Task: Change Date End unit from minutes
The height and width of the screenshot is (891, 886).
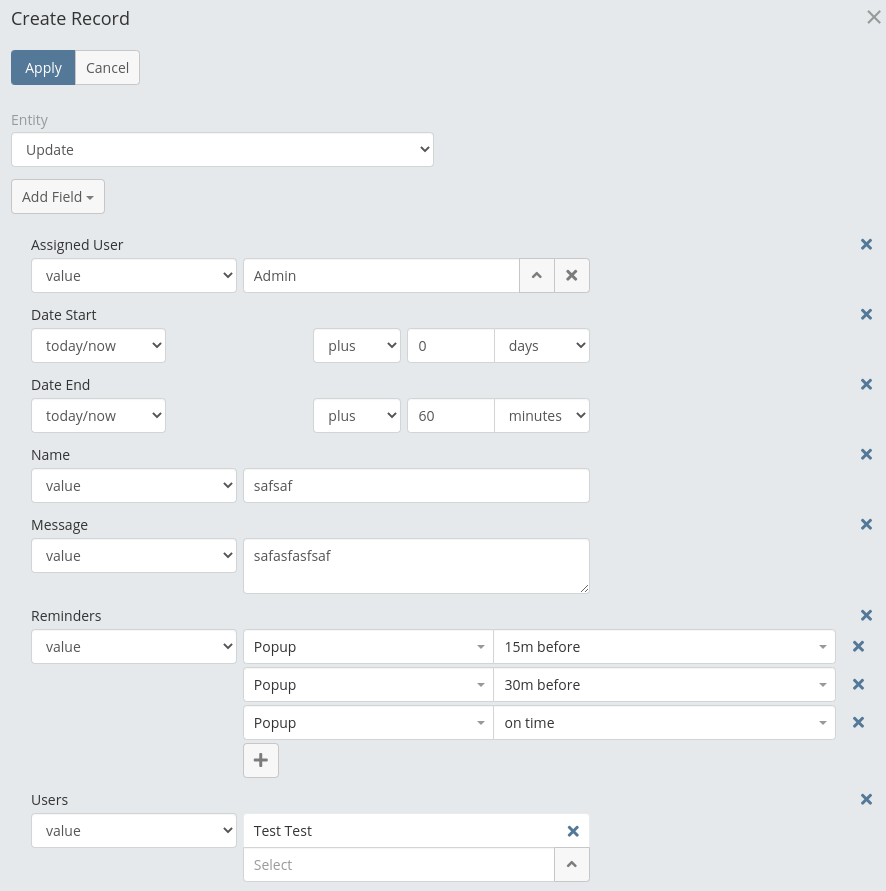Action: (x=541, y=416)
